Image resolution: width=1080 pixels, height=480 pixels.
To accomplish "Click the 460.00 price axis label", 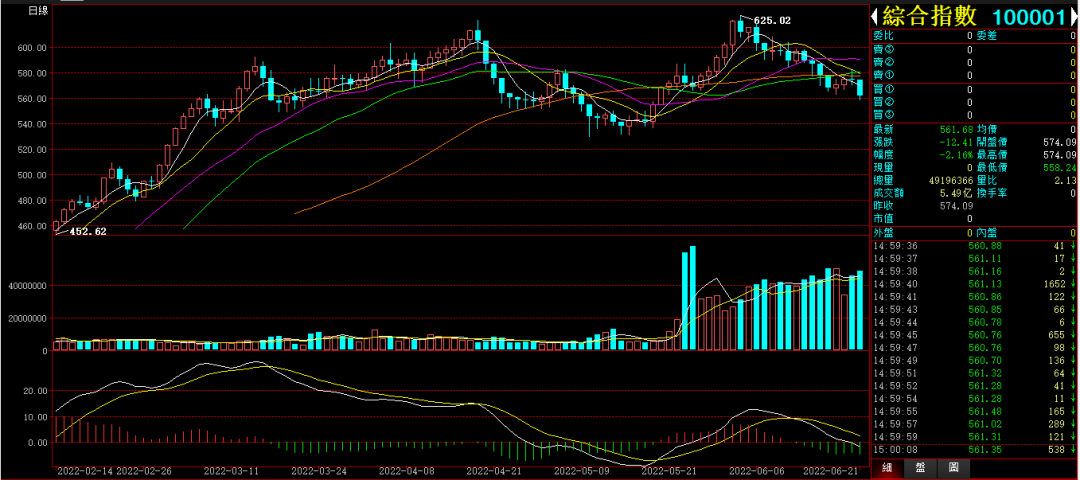I will [32, 226].
